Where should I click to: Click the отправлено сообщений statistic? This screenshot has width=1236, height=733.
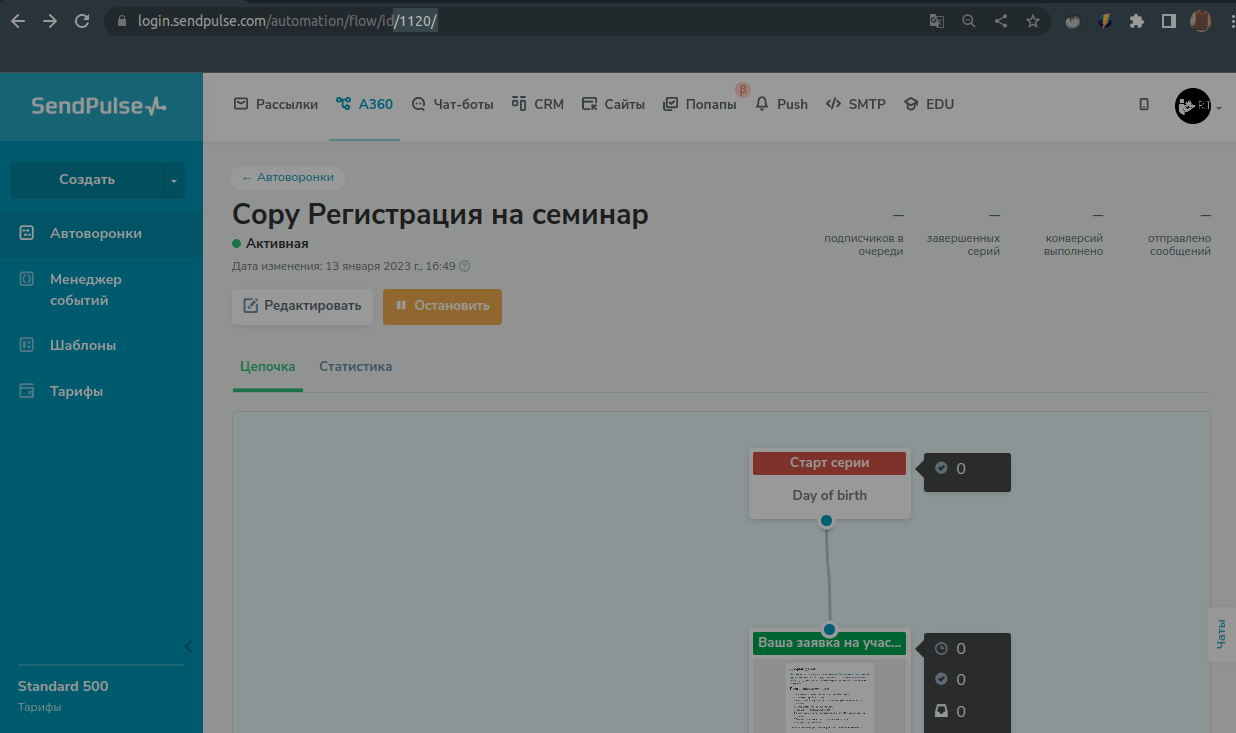click(1179, 234)
